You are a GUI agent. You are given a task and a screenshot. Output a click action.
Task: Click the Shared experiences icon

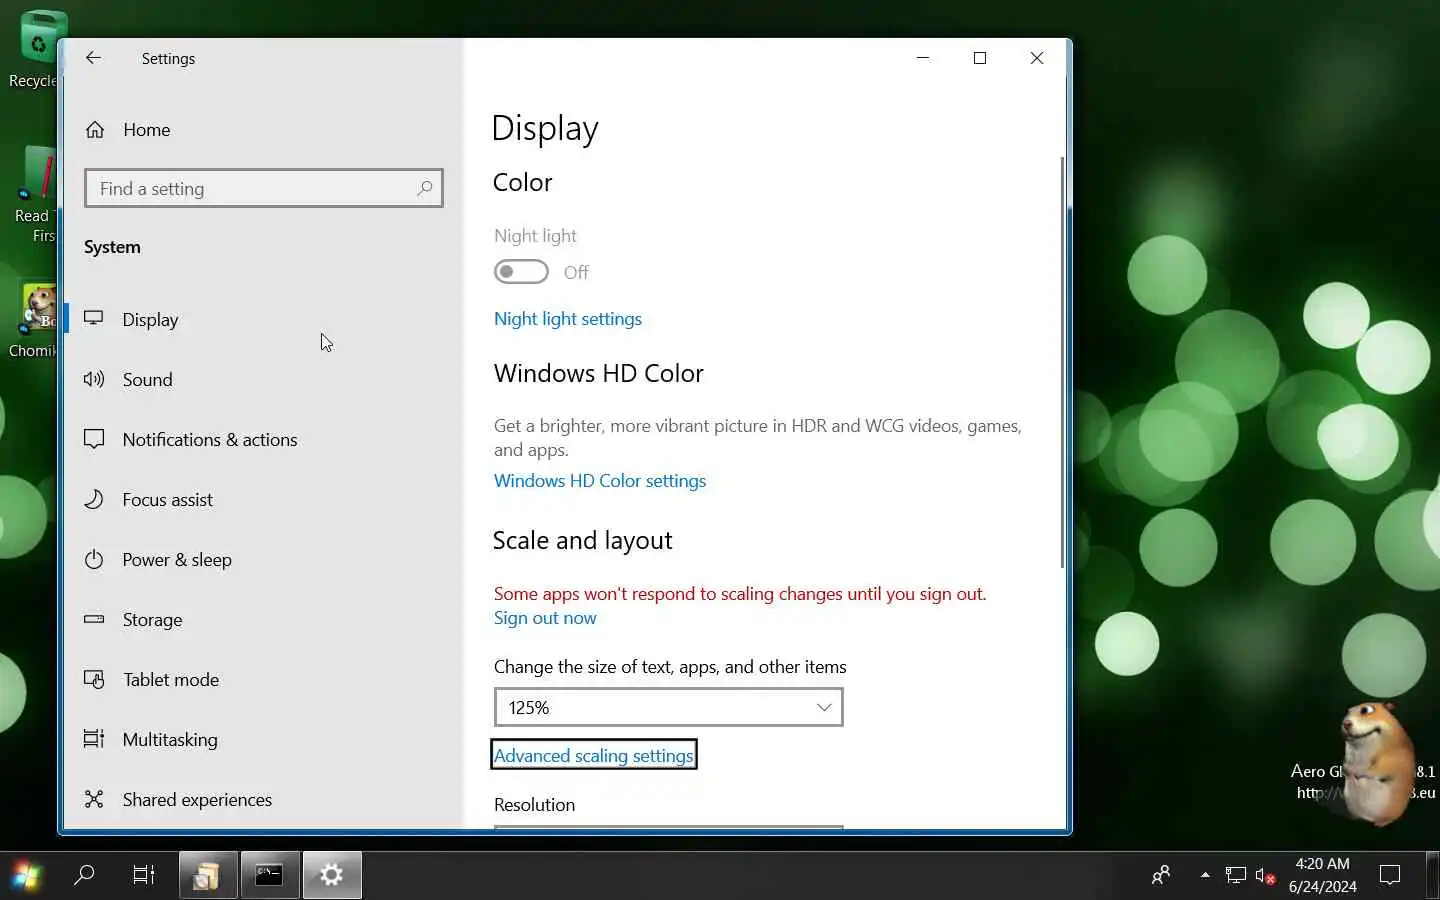(94, 799)
